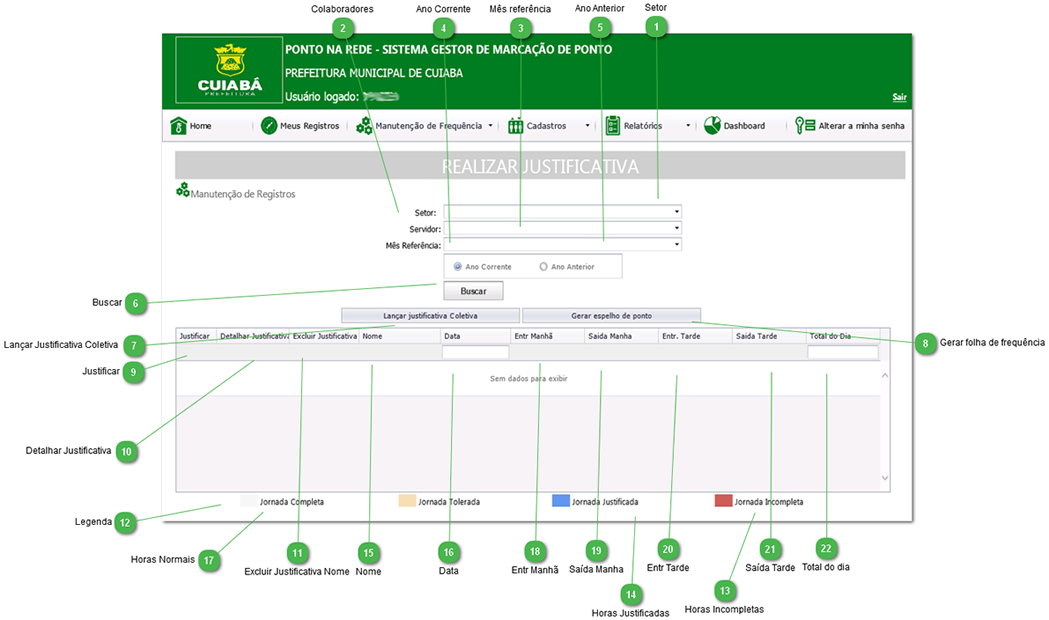Open the Dashboard menu item

(745, 126)
